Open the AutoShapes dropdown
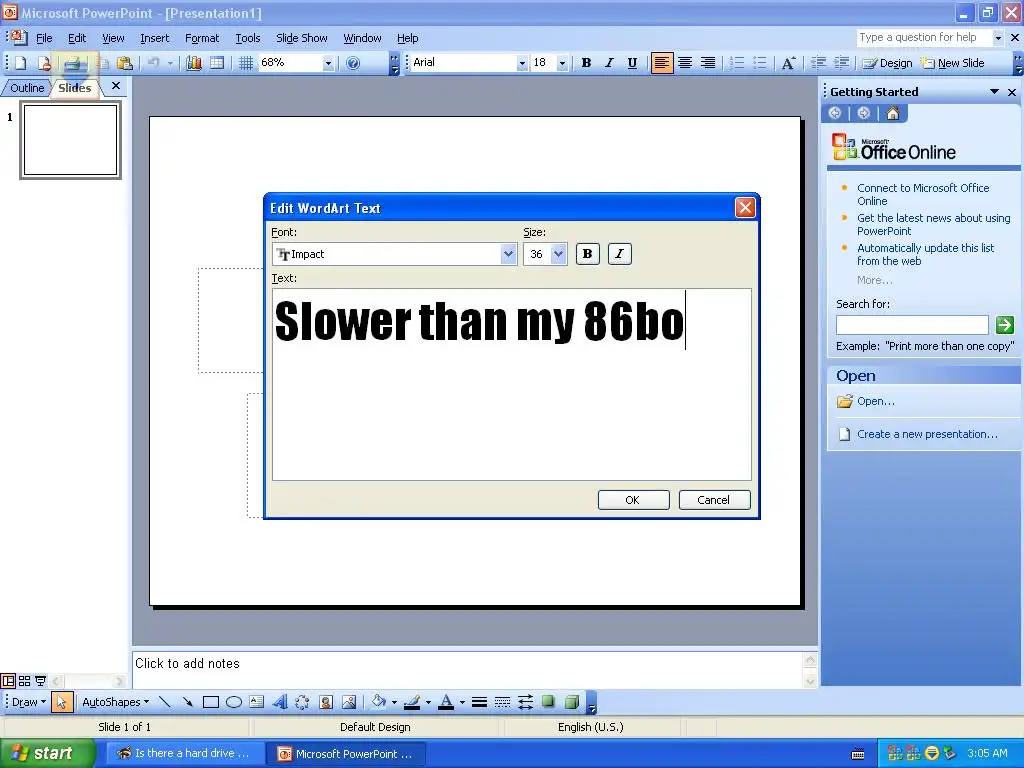Image resolution: width=1024 pixels, height=768 pixels. (x=116, y=702)
